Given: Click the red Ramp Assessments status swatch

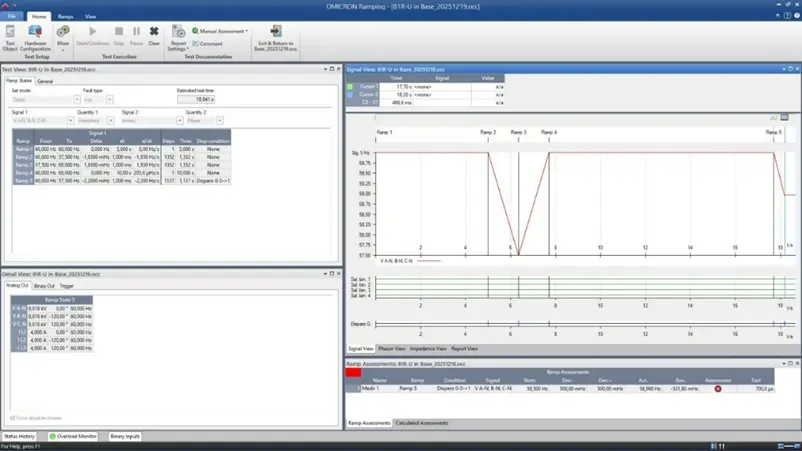Looking at the screenshot, I should (x=353, y=372).
